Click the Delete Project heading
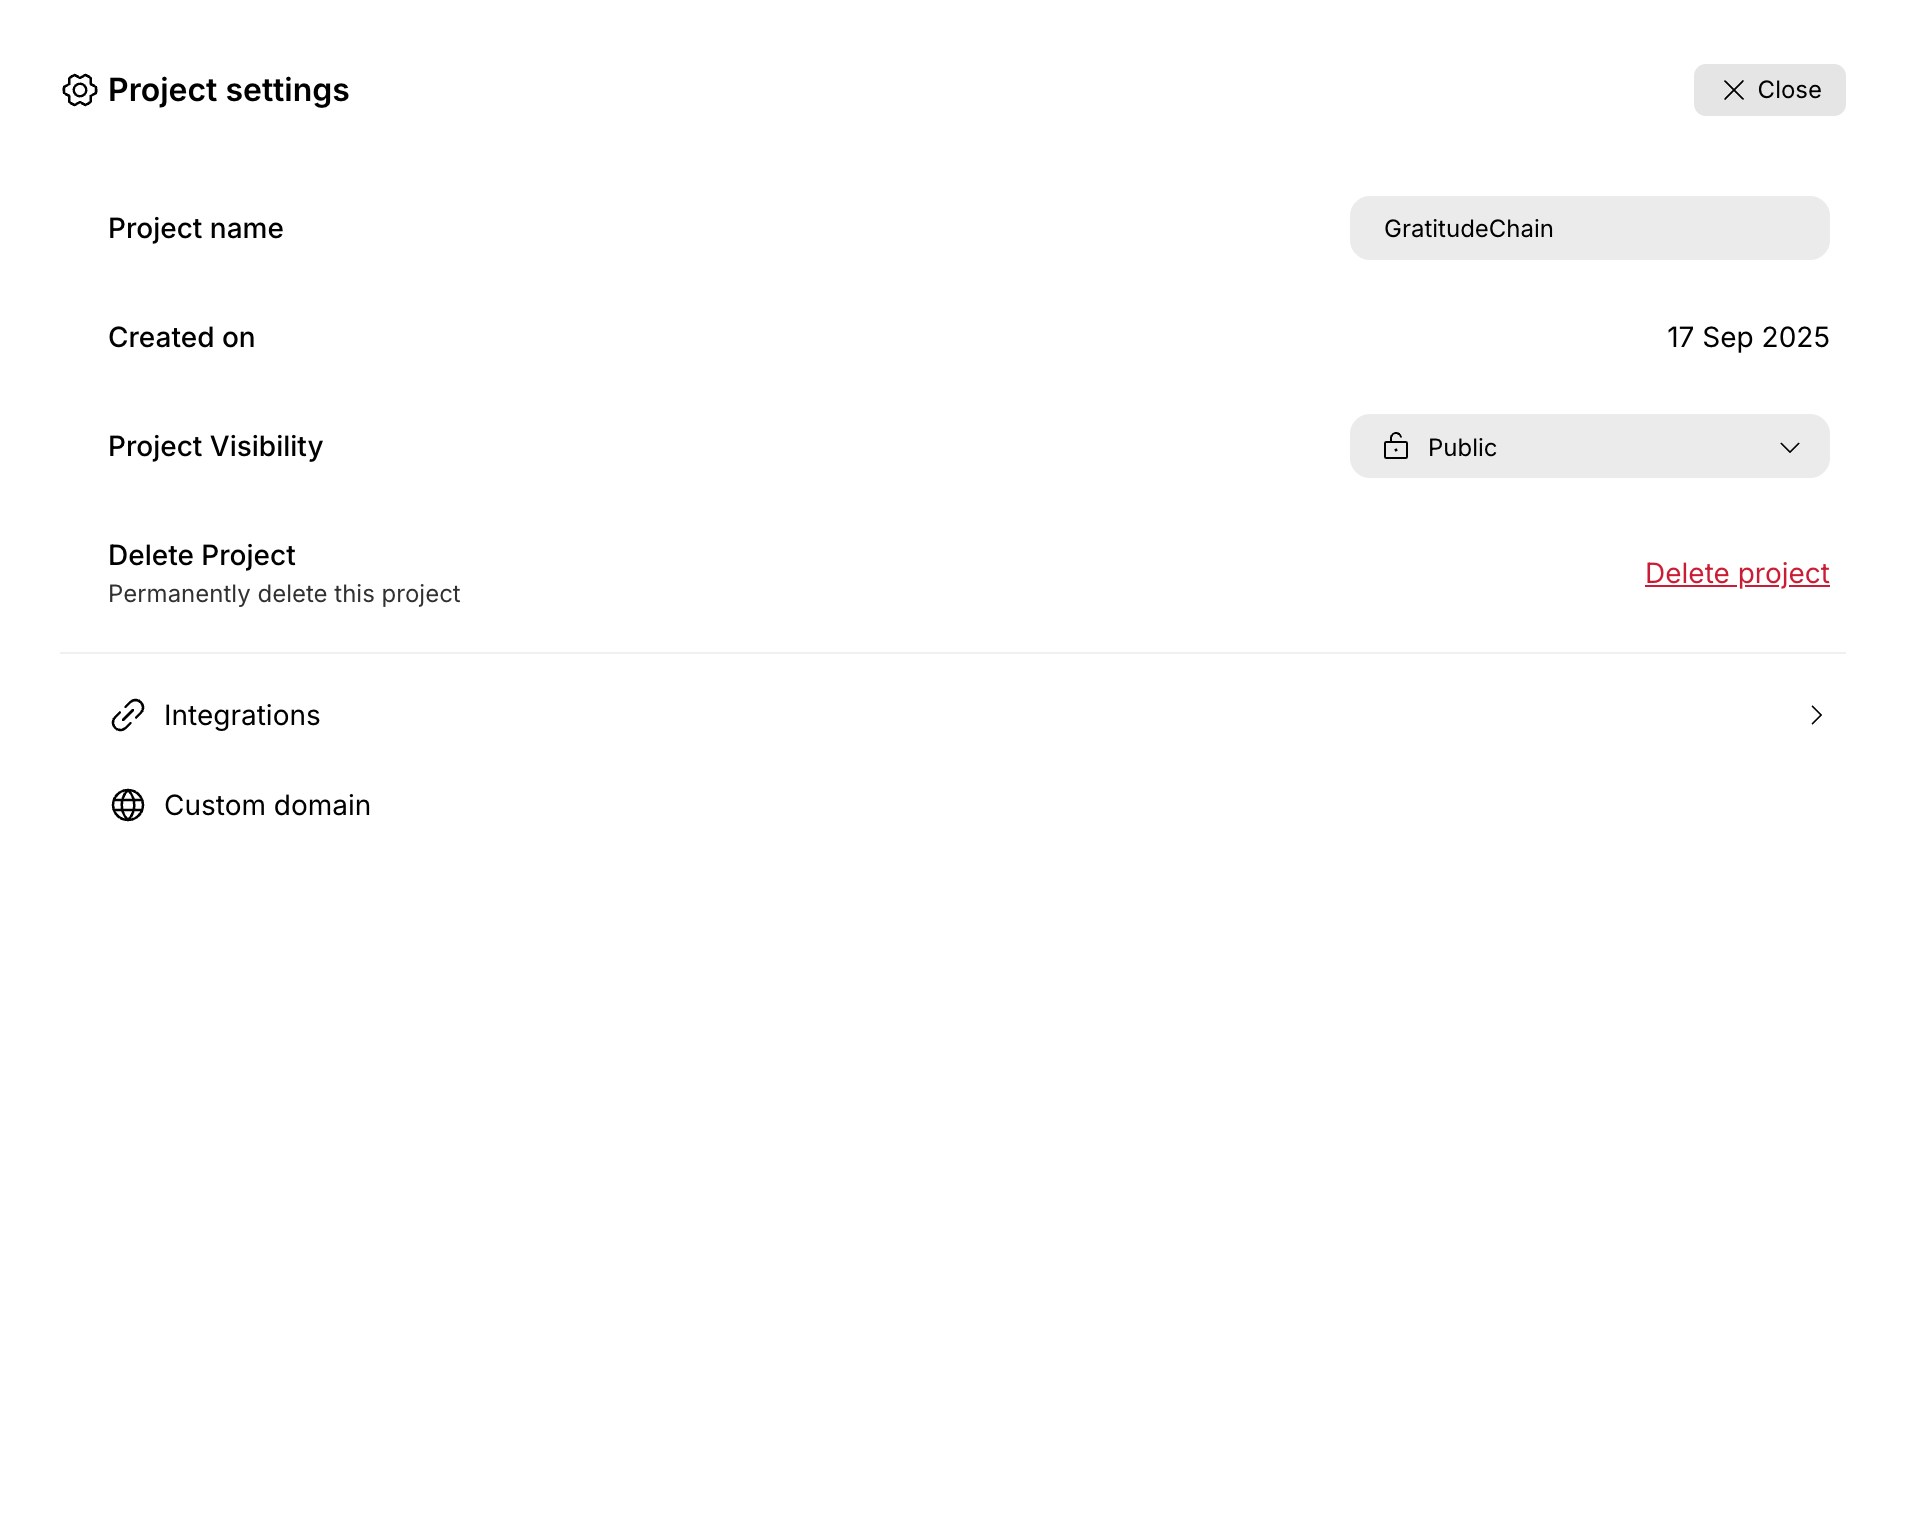 [201, 554]
